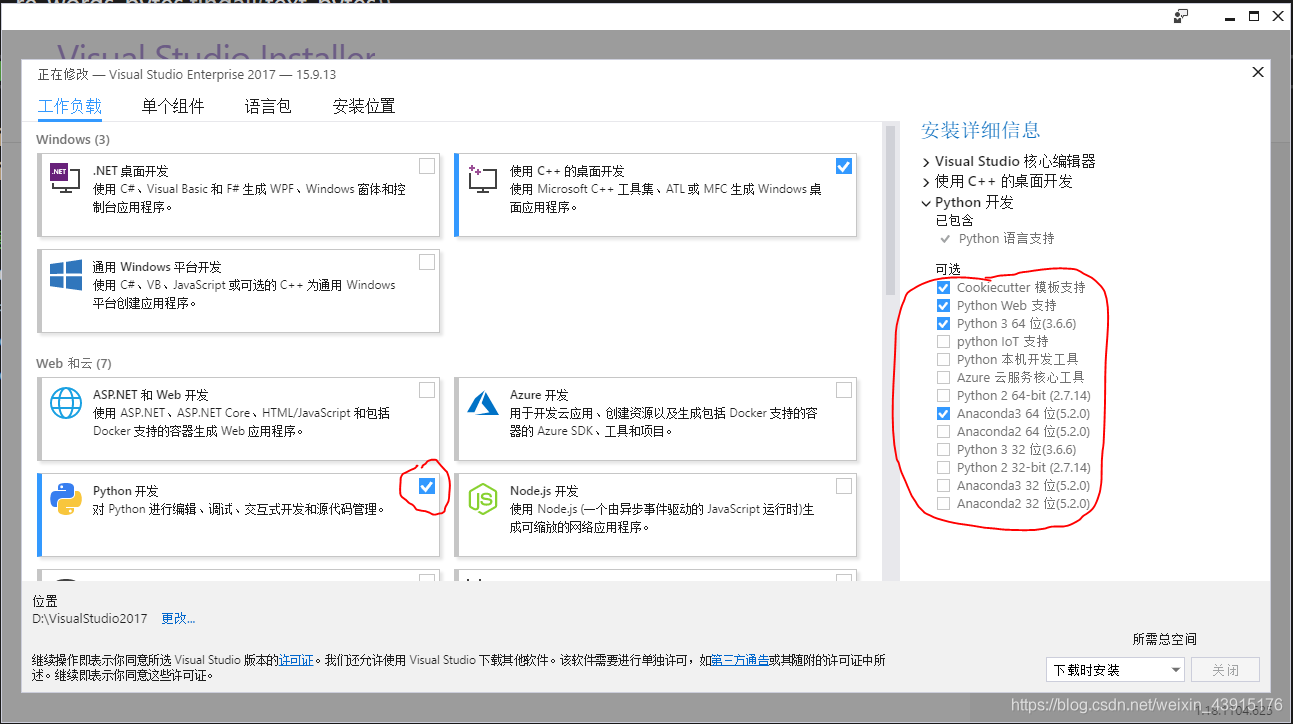
Task: Switch to 安装位置 tab
Action: (364, 106)
